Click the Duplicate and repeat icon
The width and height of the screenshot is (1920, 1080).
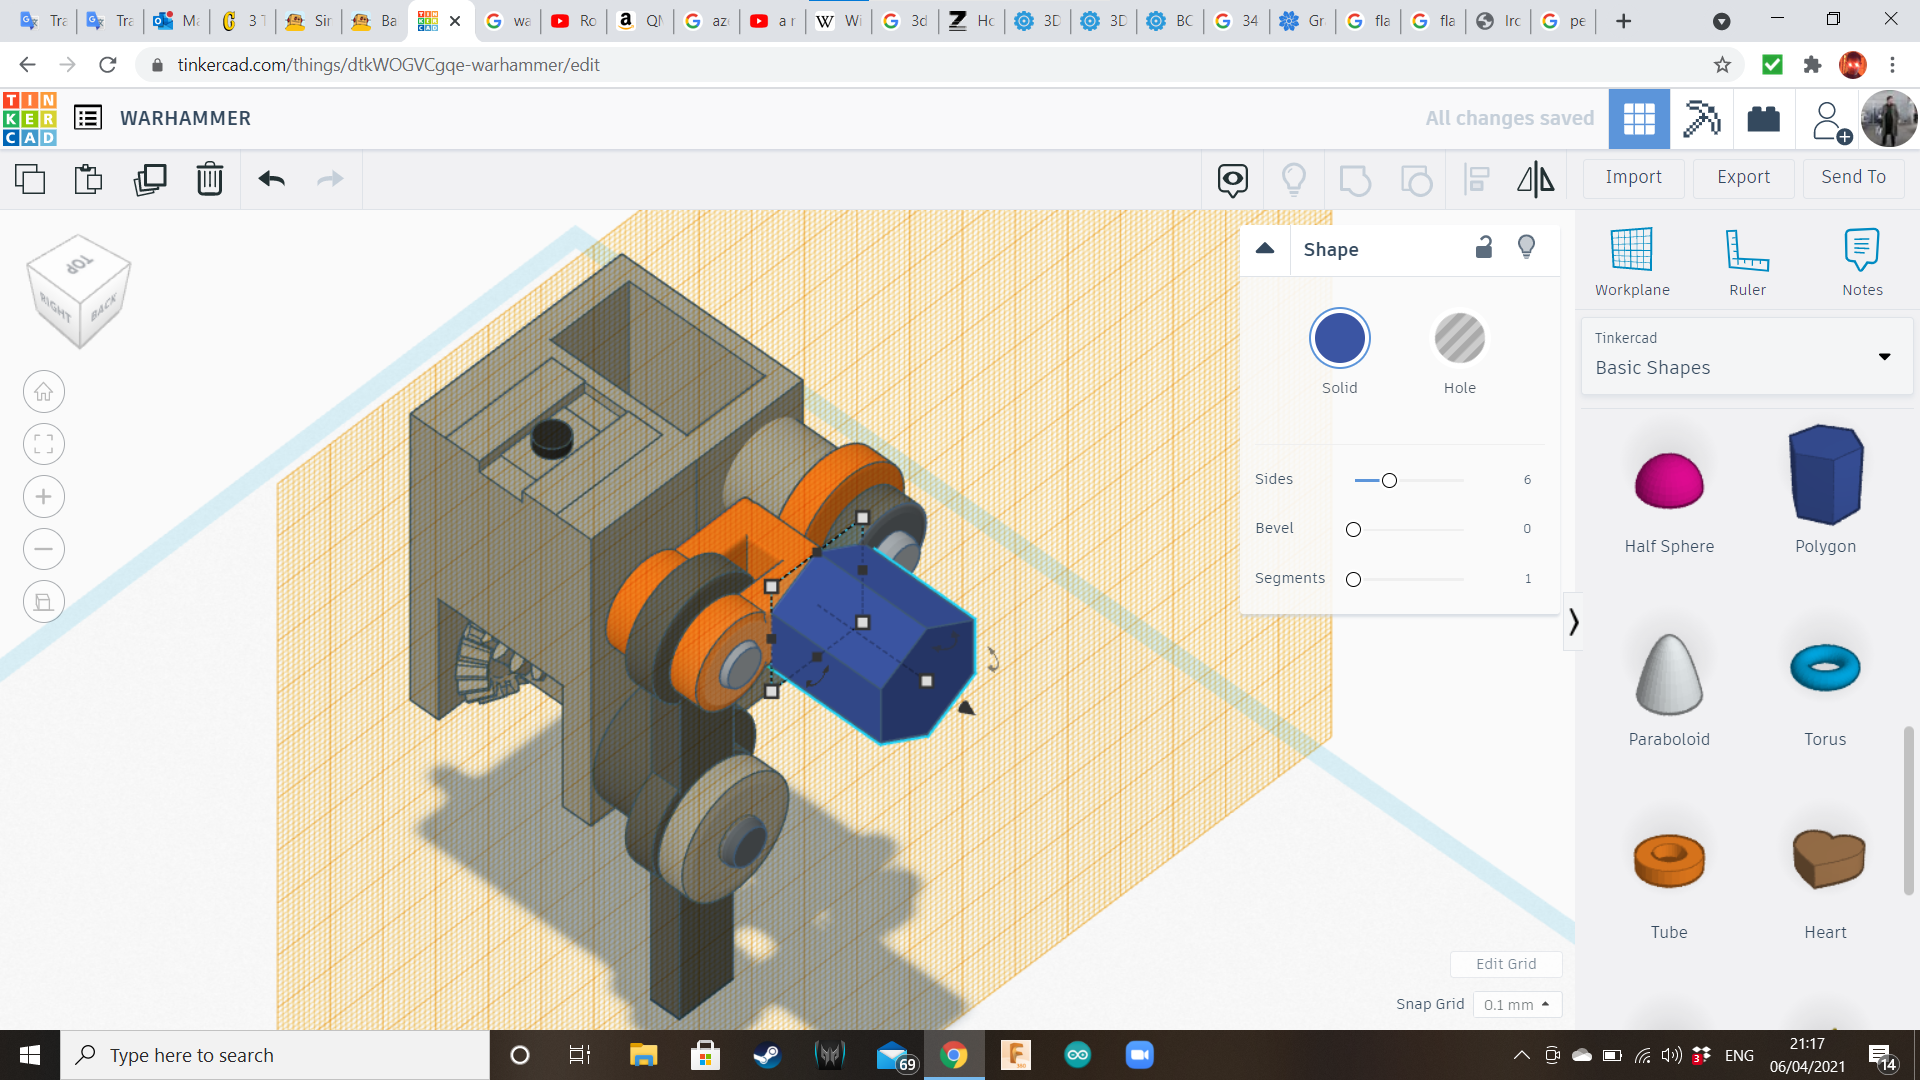click(150, 179)
